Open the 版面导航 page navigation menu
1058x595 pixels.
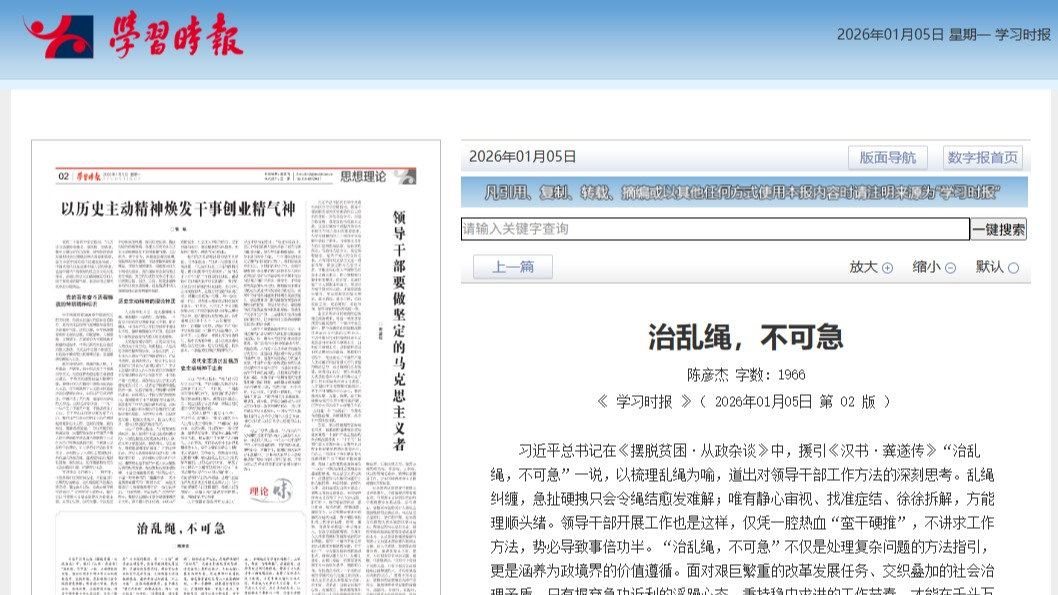pyautogui.click(x=887, y=157)
